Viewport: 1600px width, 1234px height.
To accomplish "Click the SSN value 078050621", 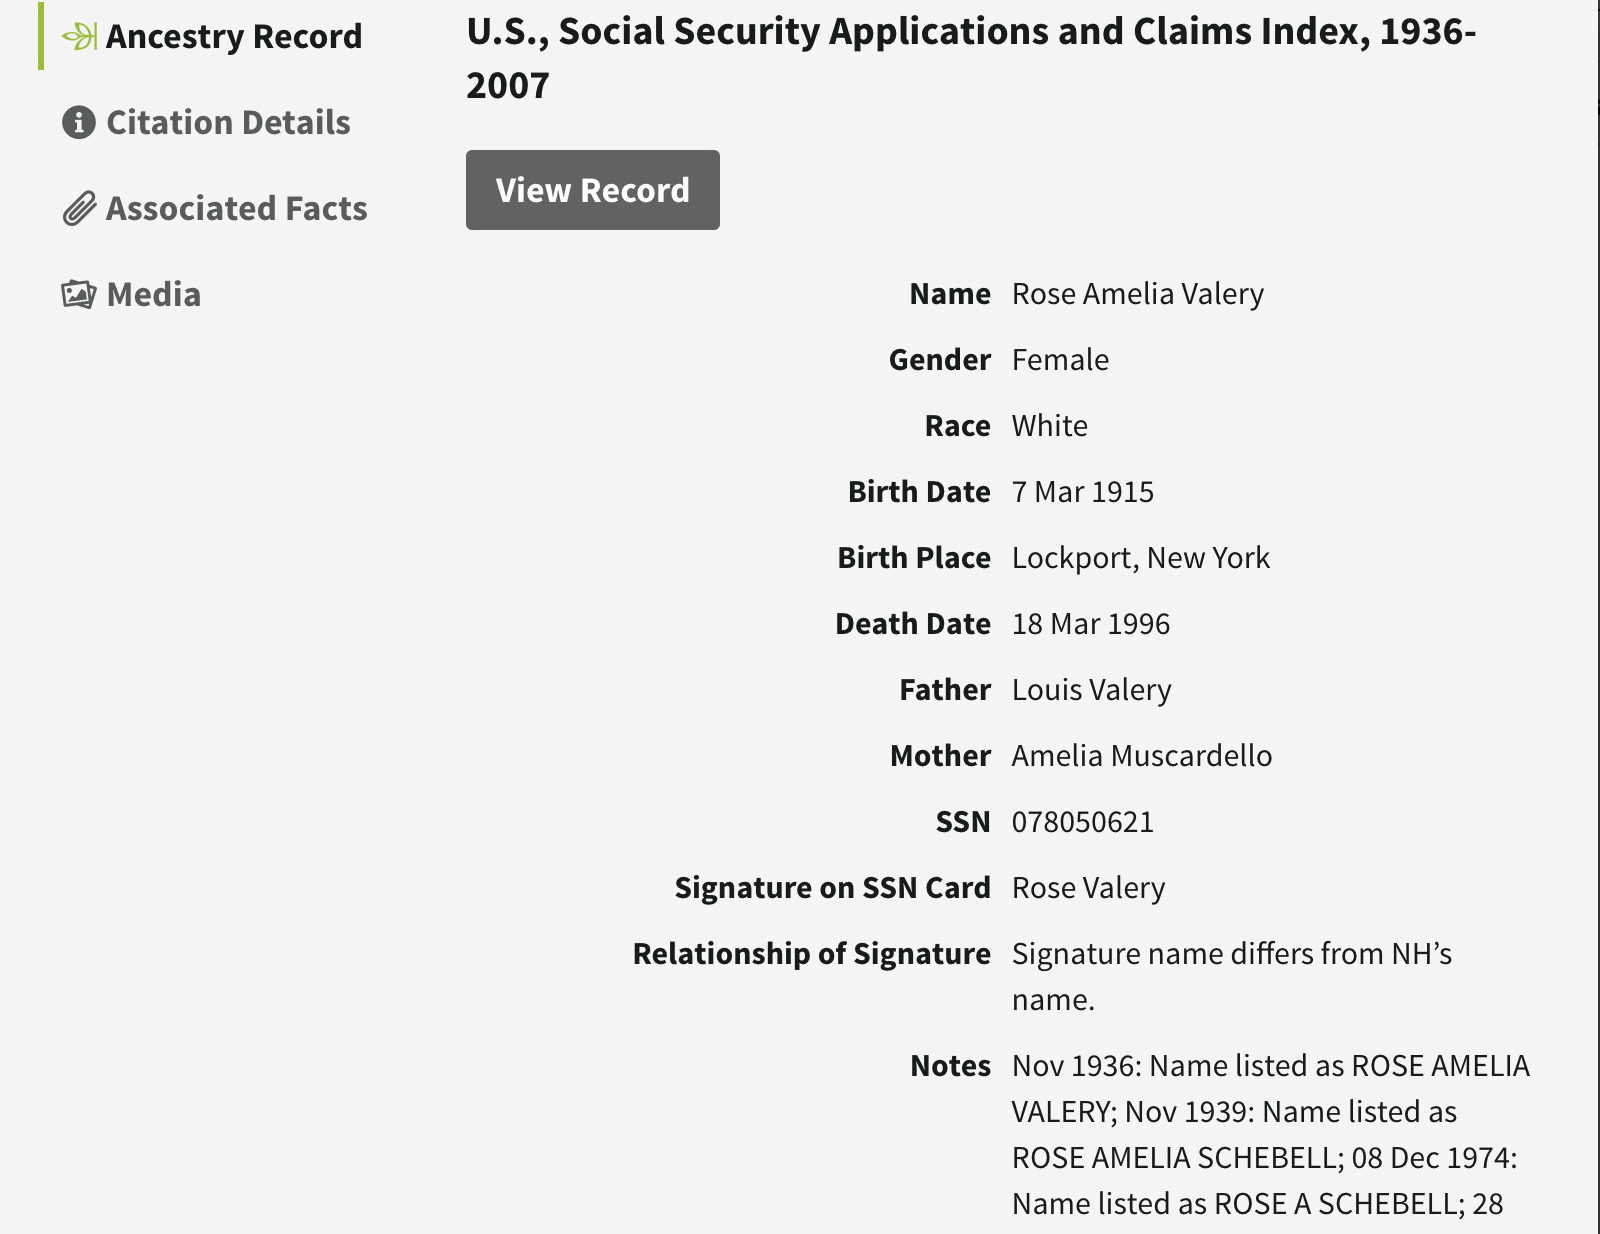I will pyautogui.click(x=1082, y=822).
